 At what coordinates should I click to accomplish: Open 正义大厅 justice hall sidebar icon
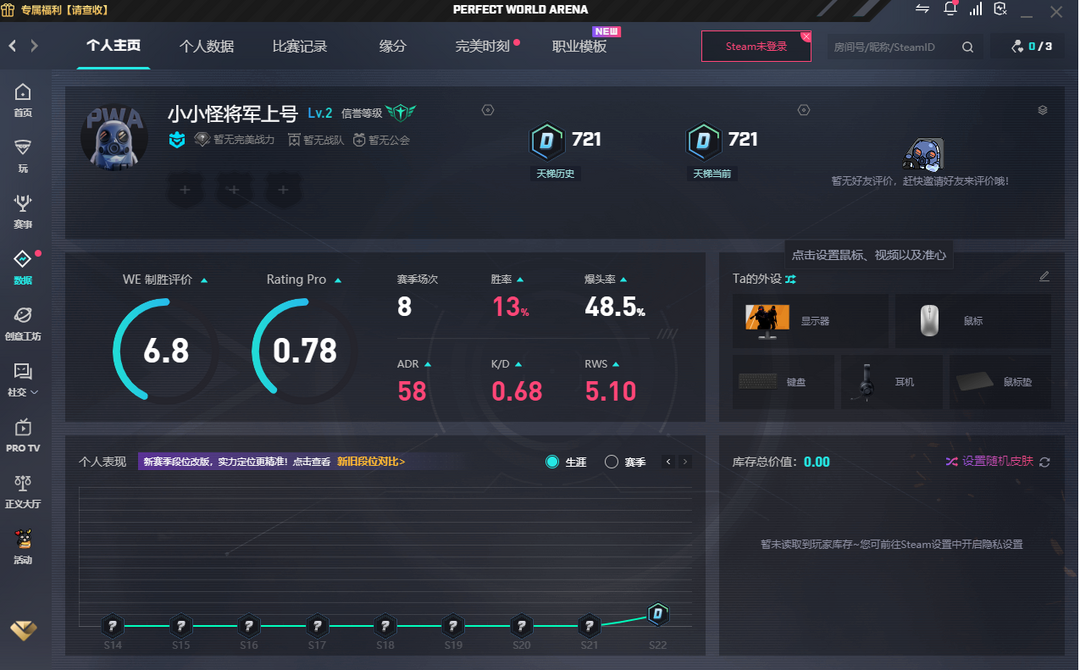[22, 491]
